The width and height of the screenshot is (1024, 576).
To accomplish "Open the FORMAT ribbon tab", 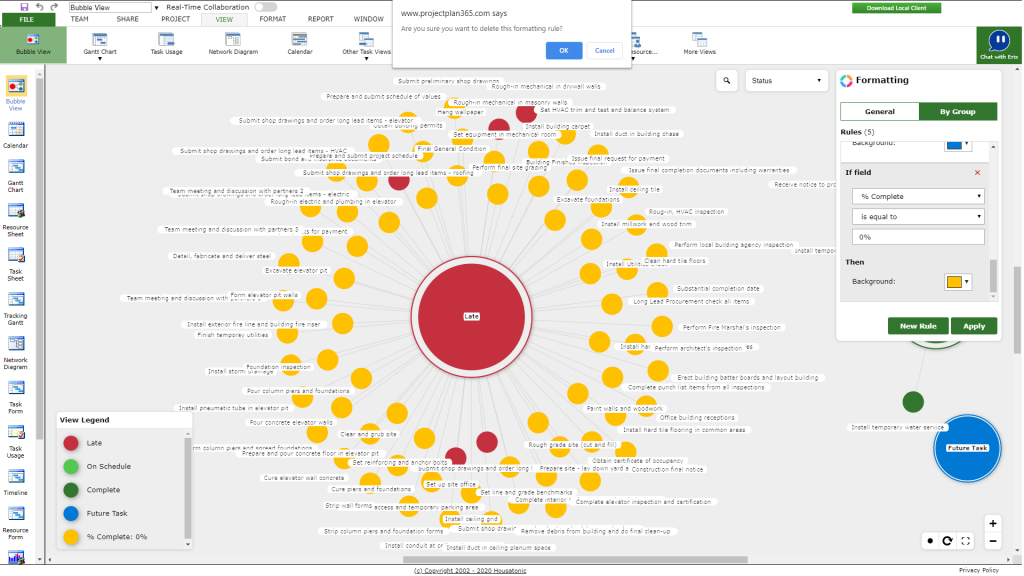I will click(273, 19).
